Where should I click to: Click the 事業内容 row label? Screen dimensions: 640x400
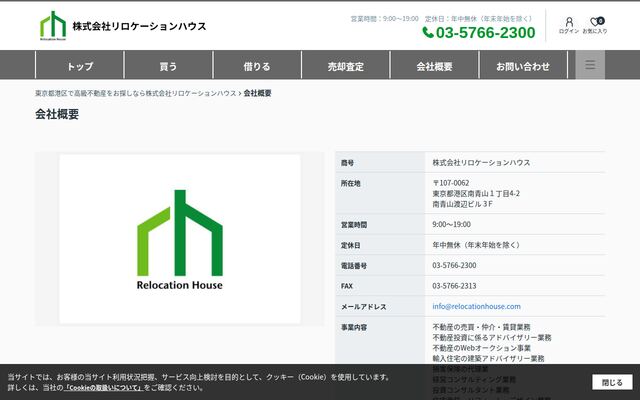(x=354, y=327)
